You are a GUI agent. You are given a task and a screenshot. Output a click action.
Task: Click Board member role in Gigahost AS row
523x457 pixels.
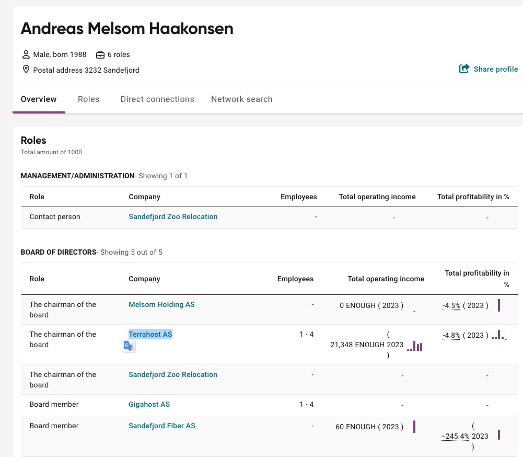pyautogui.click(x=54, y=404)
